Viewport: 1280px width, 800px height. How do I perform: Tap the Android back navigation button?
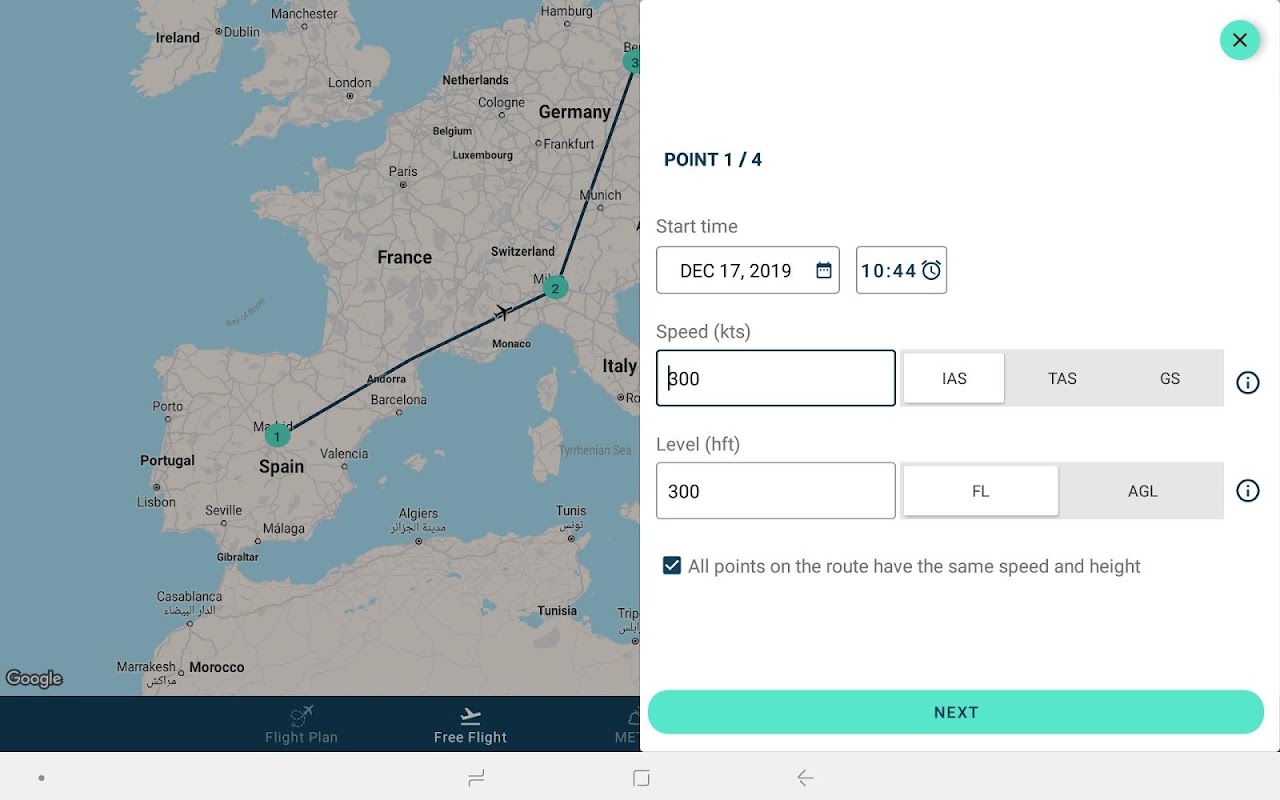coord(805,777)
